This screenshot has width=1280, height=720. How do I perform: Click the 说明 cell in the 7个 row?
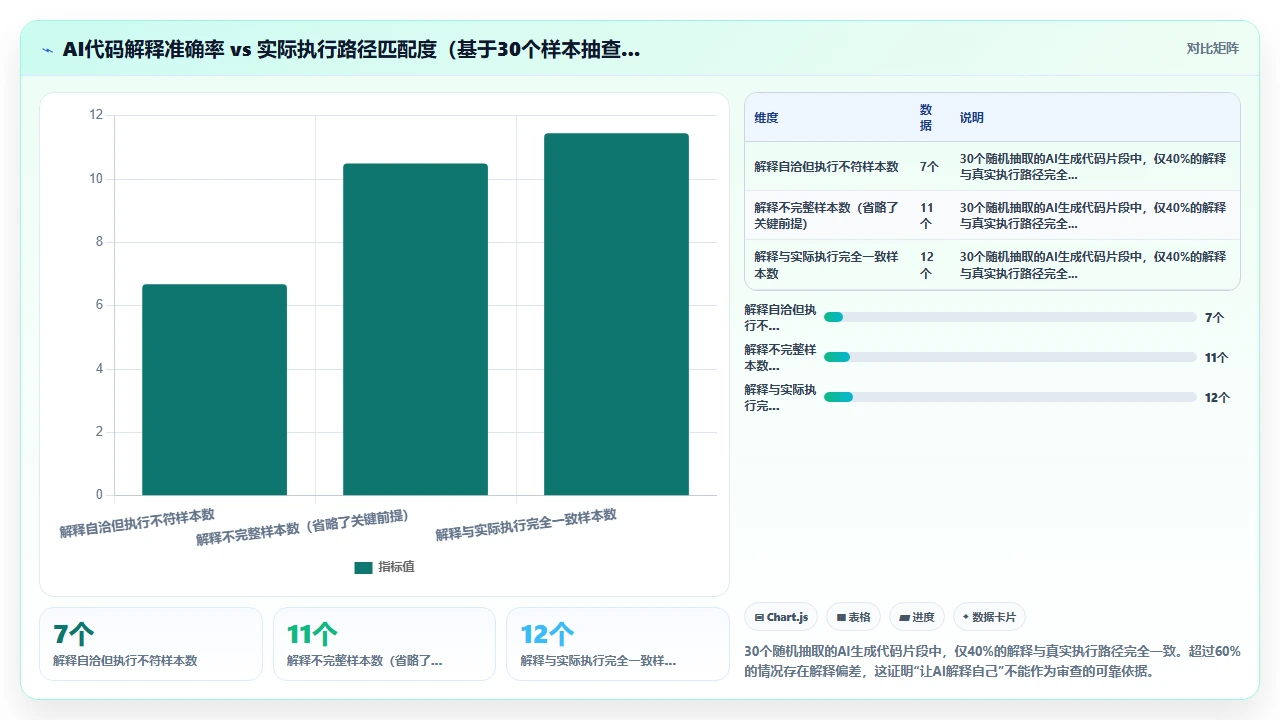pyautogui.click(x=1093, y=167)
